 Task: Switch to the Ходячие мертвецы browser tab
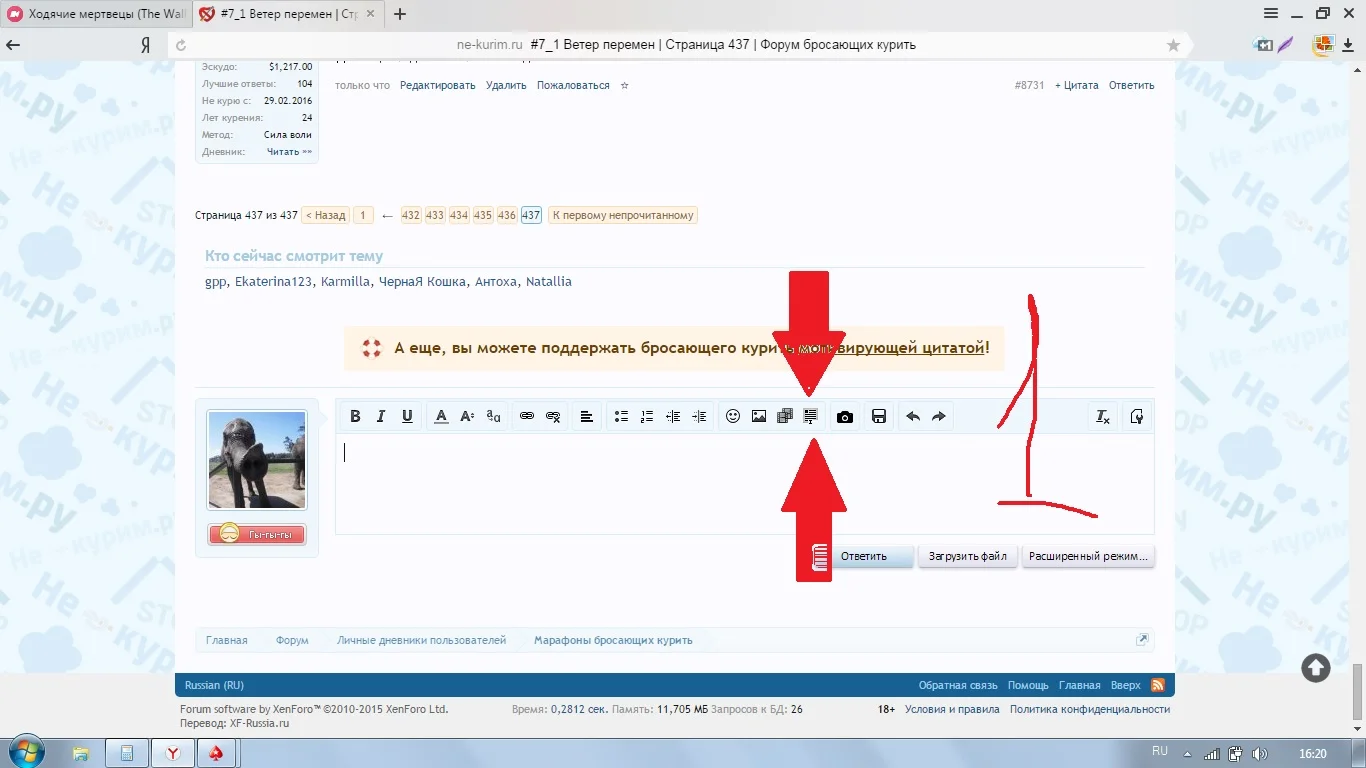click(96, 14)
